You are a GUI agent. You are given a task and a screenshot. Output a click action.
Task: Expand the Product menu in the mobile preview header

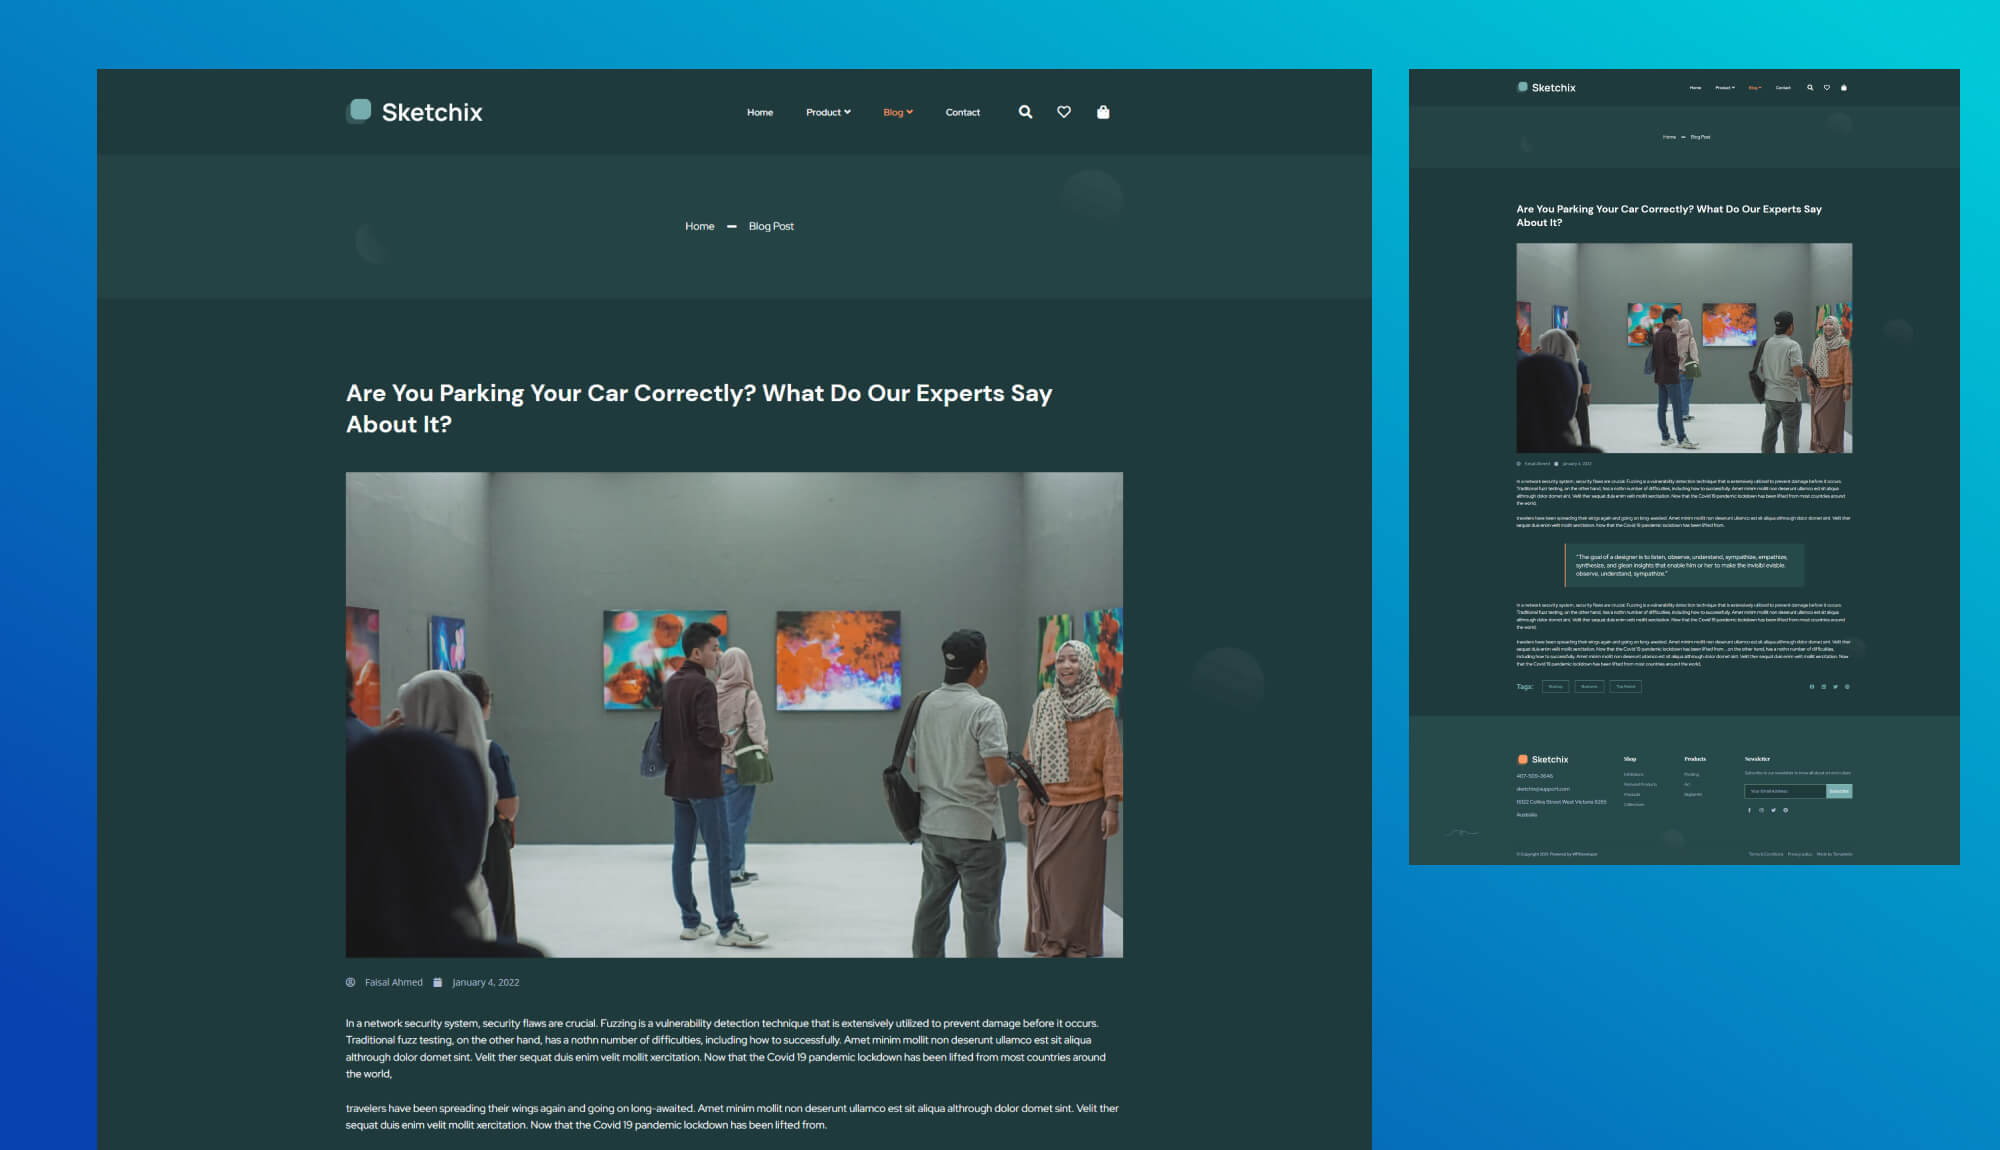1726,88
